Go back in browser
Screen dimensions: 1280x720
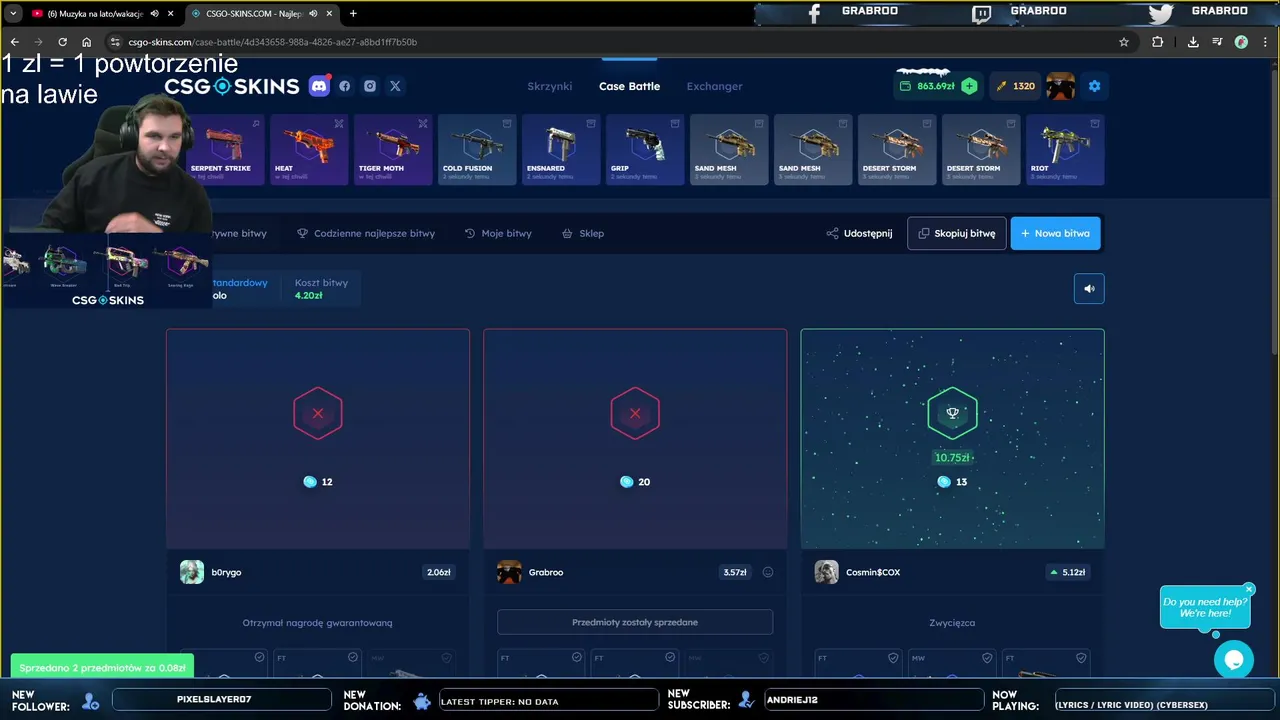14,42
